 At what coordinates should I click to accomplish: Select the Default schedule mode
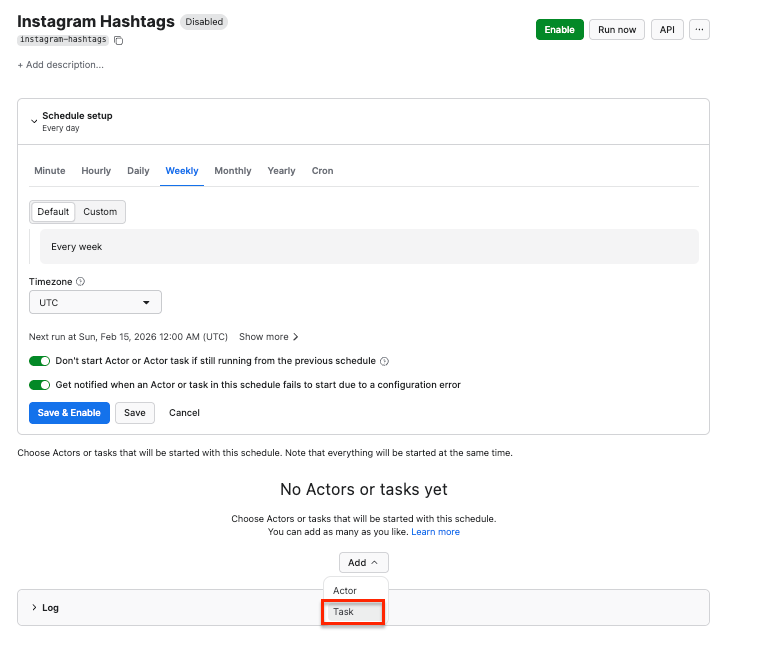tap(53, 212)
